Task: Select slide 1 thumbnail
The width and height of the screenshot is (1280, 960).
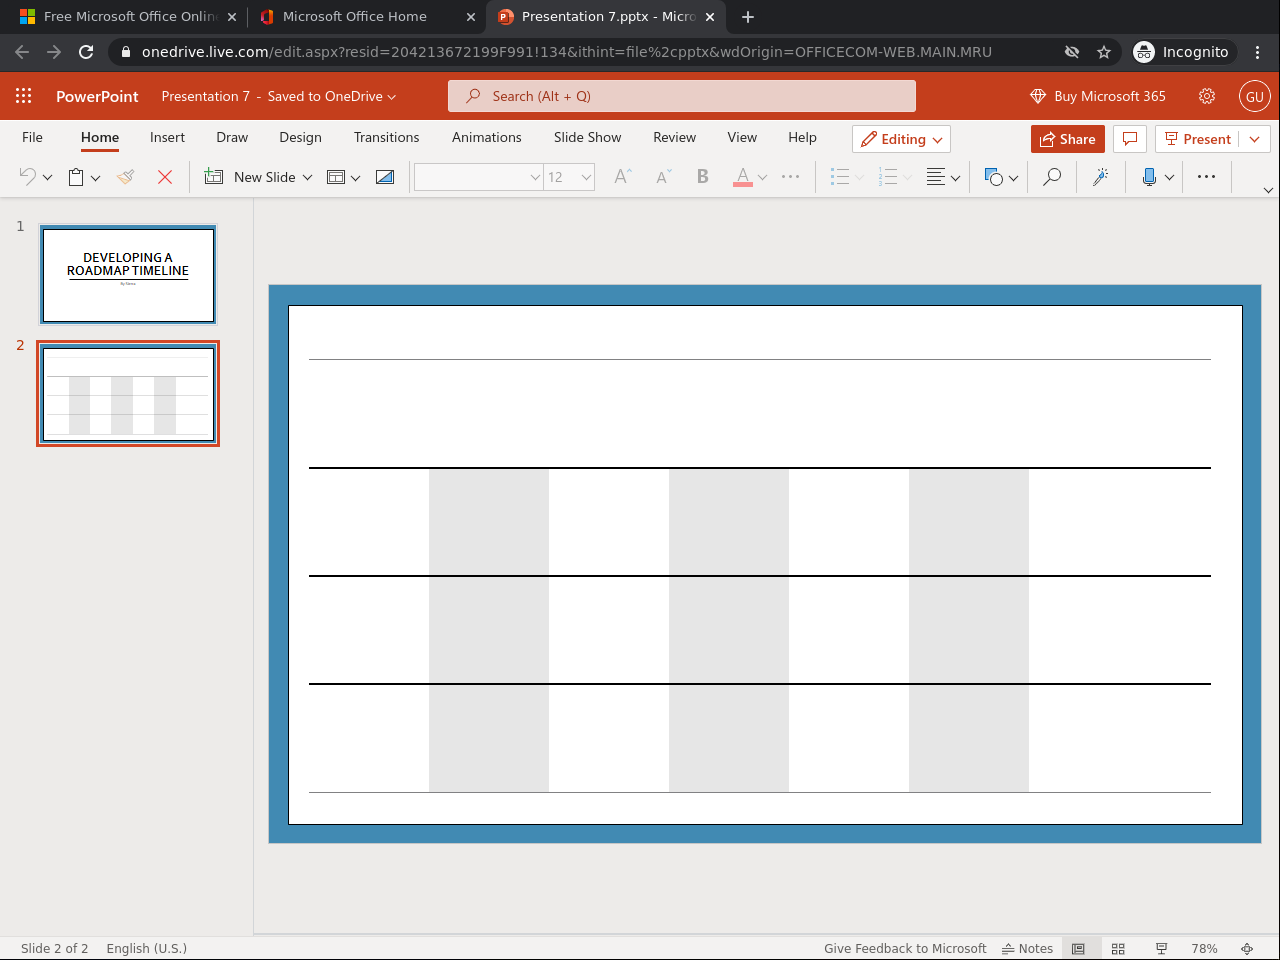Action: (x=128, y=274)
